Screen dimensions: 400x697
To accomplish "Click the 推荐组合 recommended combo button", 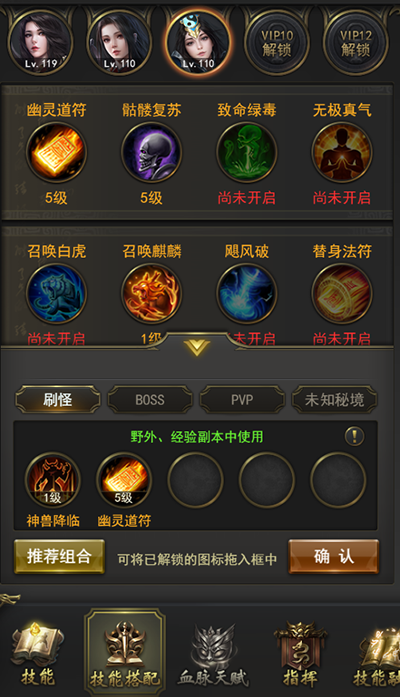I will point(59,557).
